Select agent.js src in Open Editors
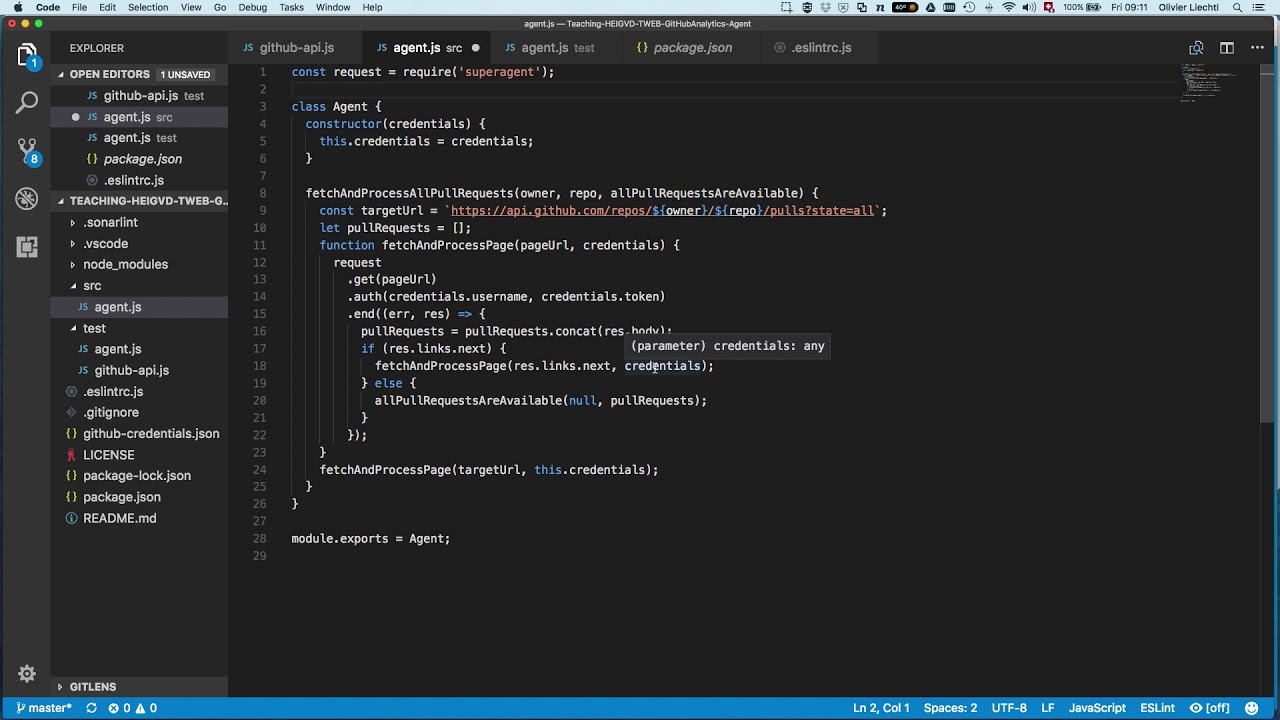The width and height of the screenshot is (1280, 720). point(140,117)
